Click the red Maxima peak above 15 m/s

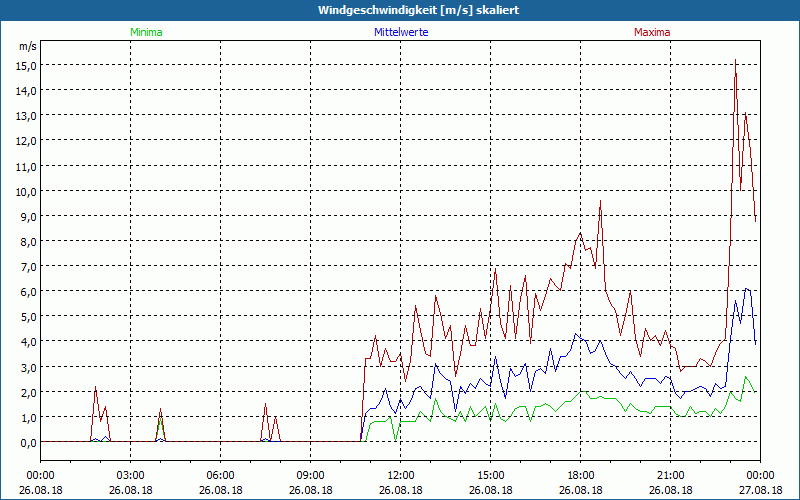pyautogui.click(x=735, y=61)
